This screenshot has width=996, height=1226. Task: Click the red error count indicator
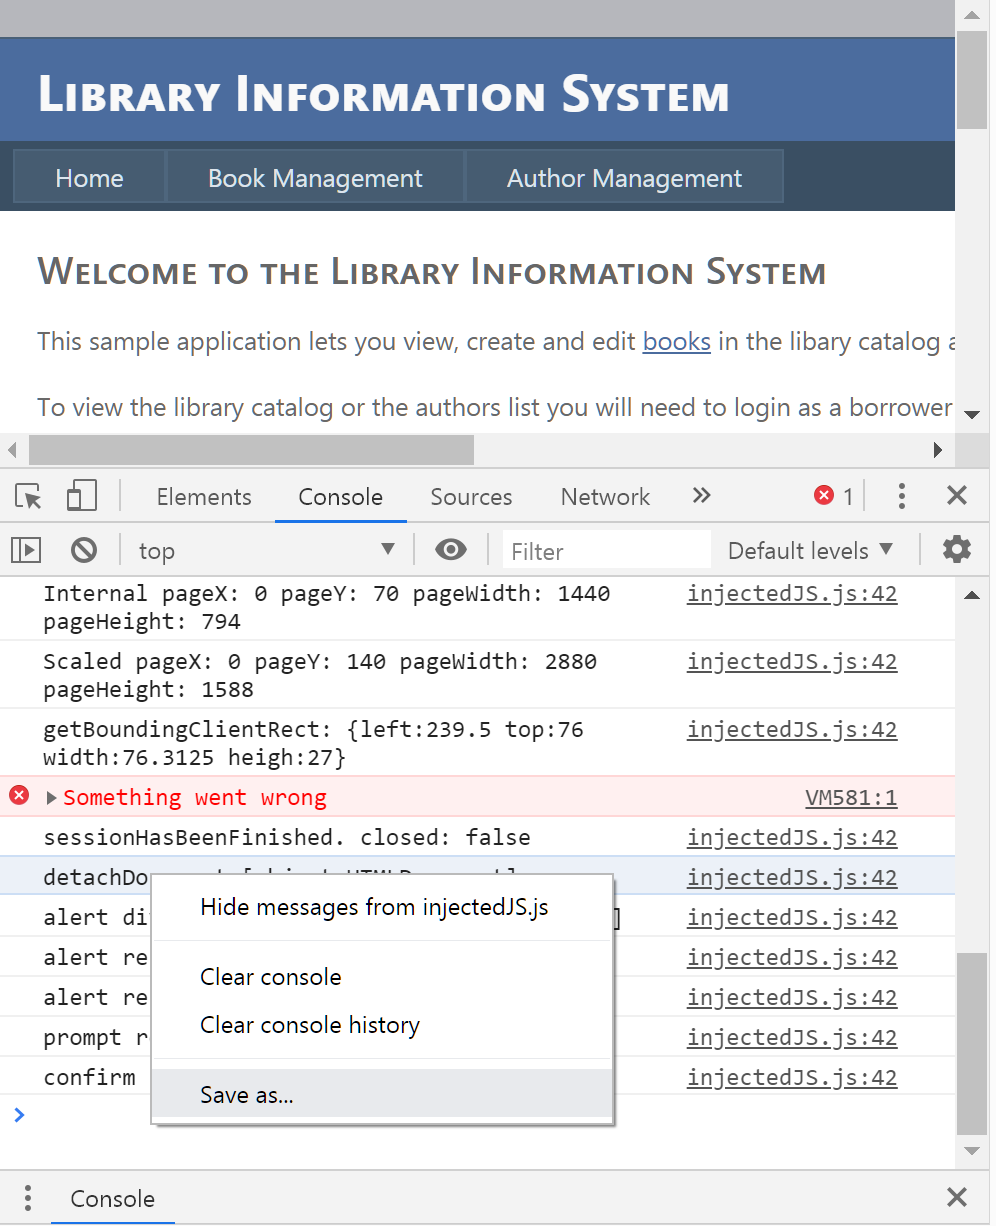click(x=833, y=496)
